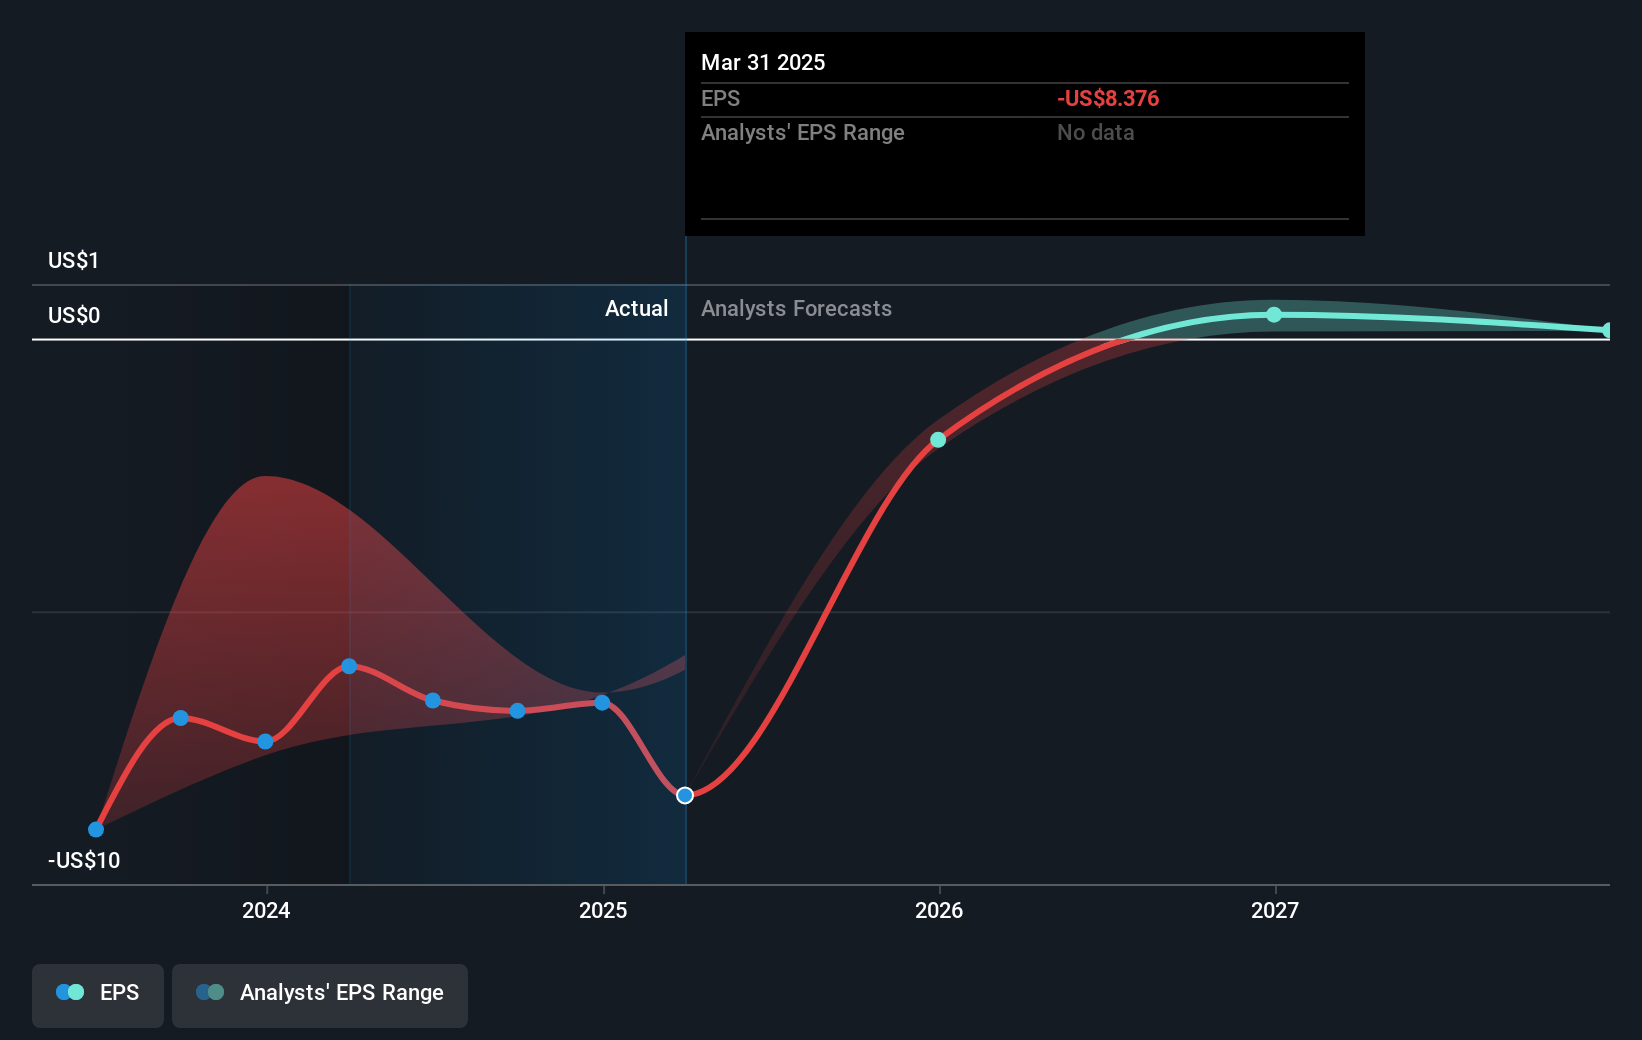Click the '-US$8.376' EPS value in tooltip
This screenshot has width=1642, height=1040.
(x=1108, y=98)
